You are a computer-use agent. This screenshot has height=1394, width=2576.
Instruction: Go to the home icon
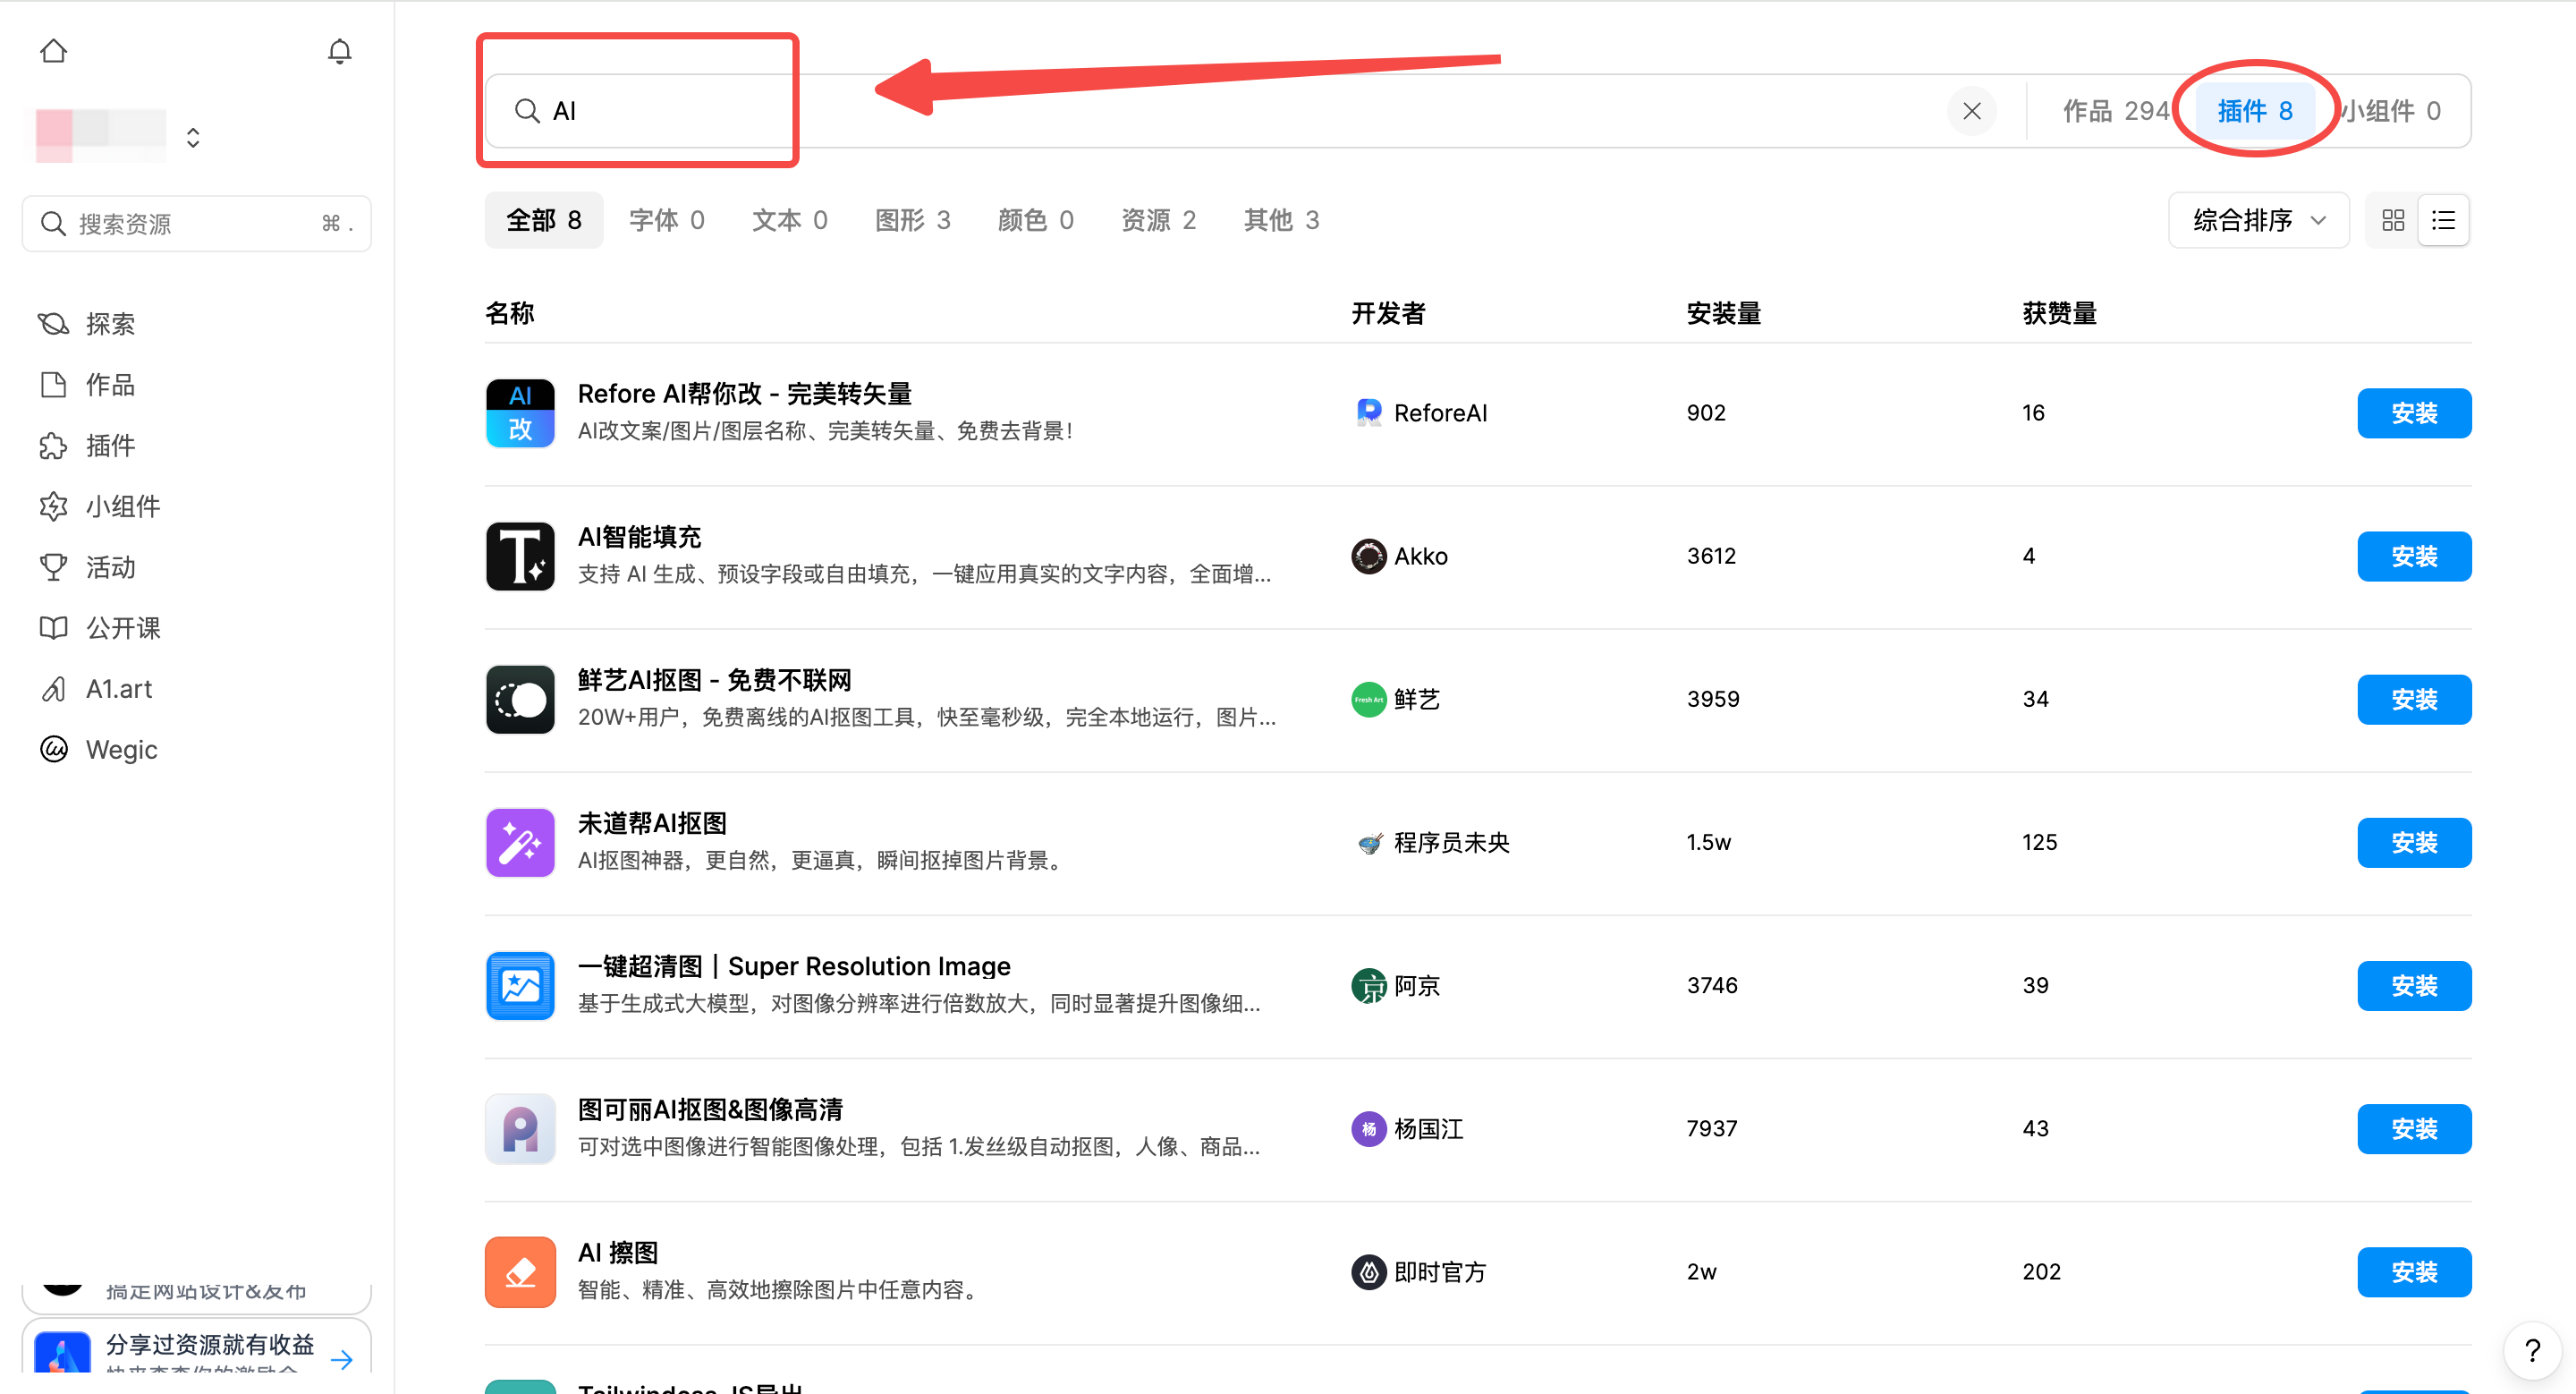pos(53,50)
